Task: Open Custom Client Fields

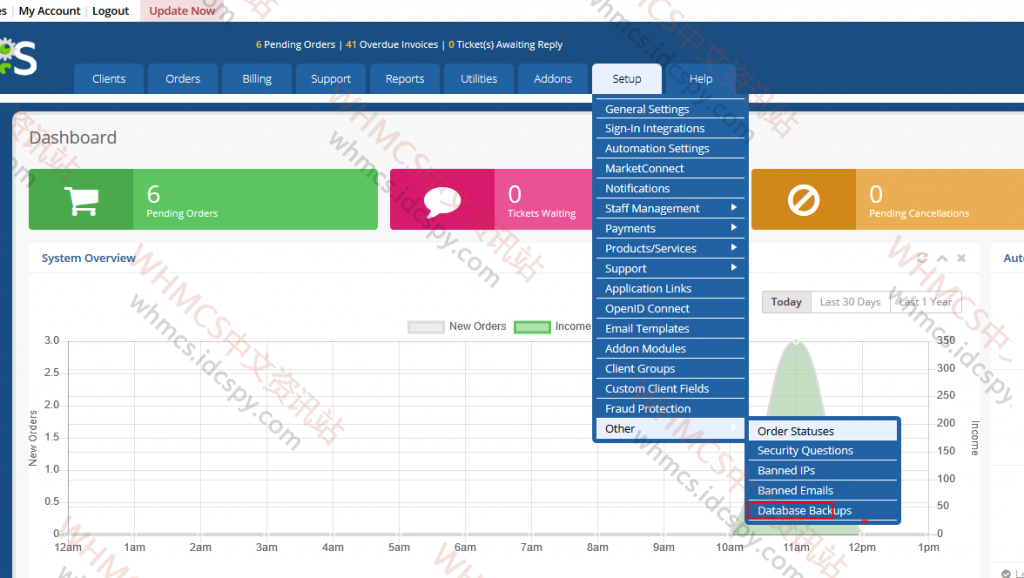Action: coord(670,389)
